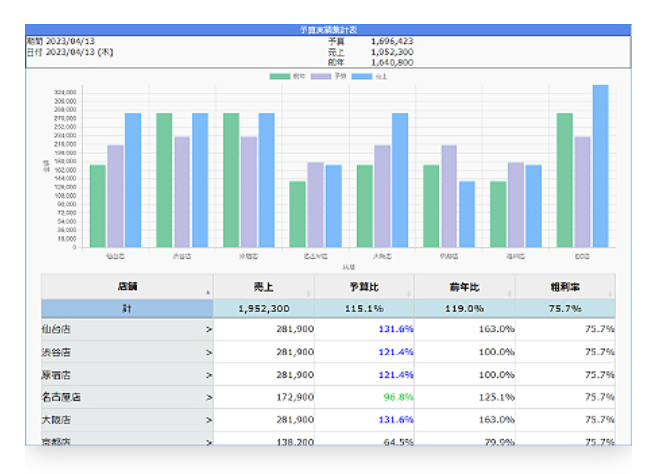This screenshot has height=474, width=657.
Task: Select the 予算実績集計表 title bar
Action: pos(328,31)
